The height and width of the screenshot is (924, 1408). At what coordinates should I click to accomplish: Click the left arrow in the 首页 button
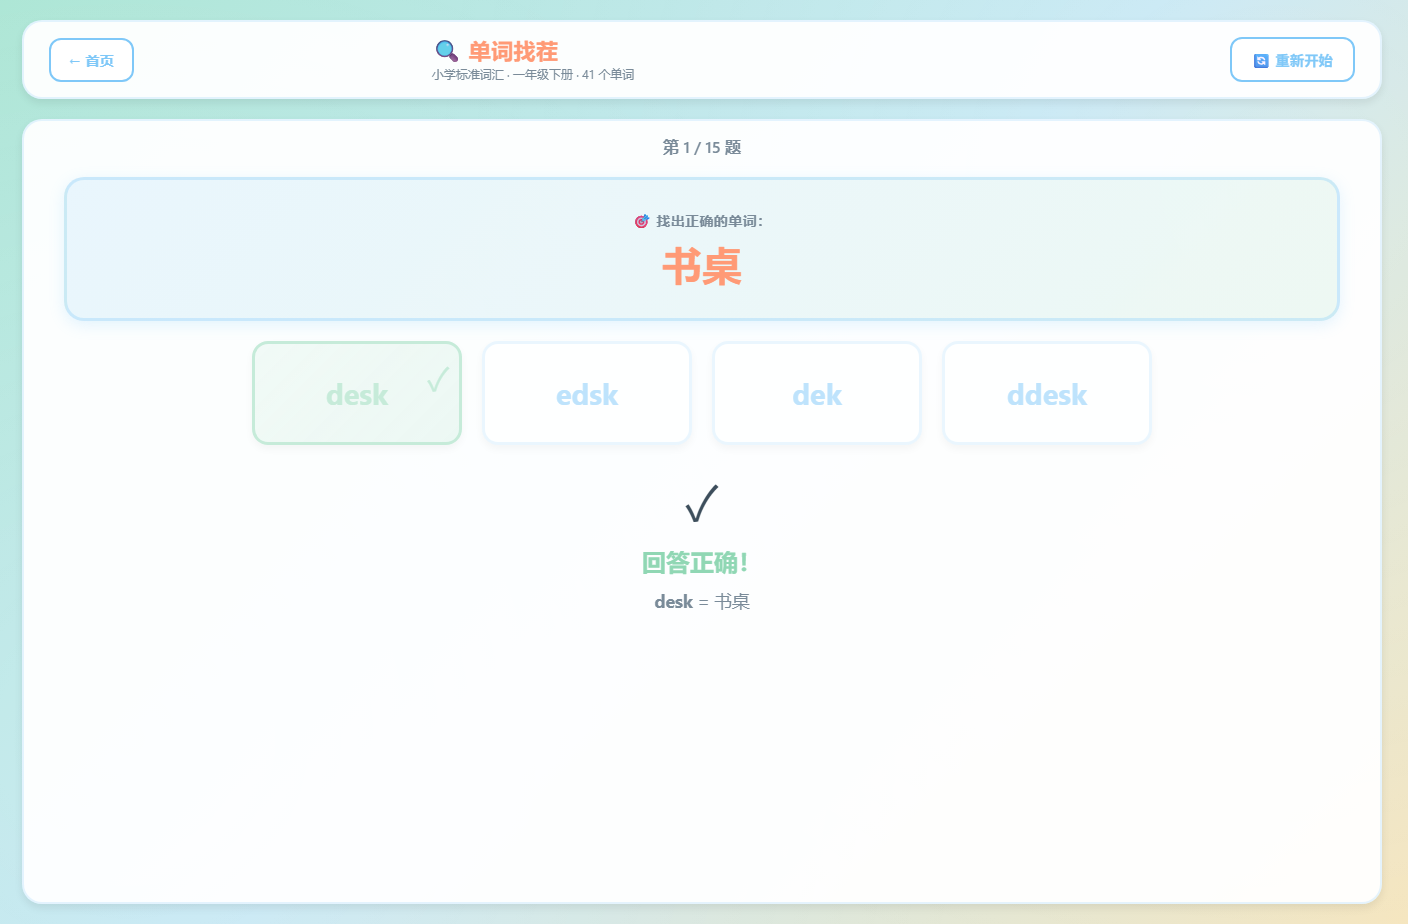(x=74, y=61)
